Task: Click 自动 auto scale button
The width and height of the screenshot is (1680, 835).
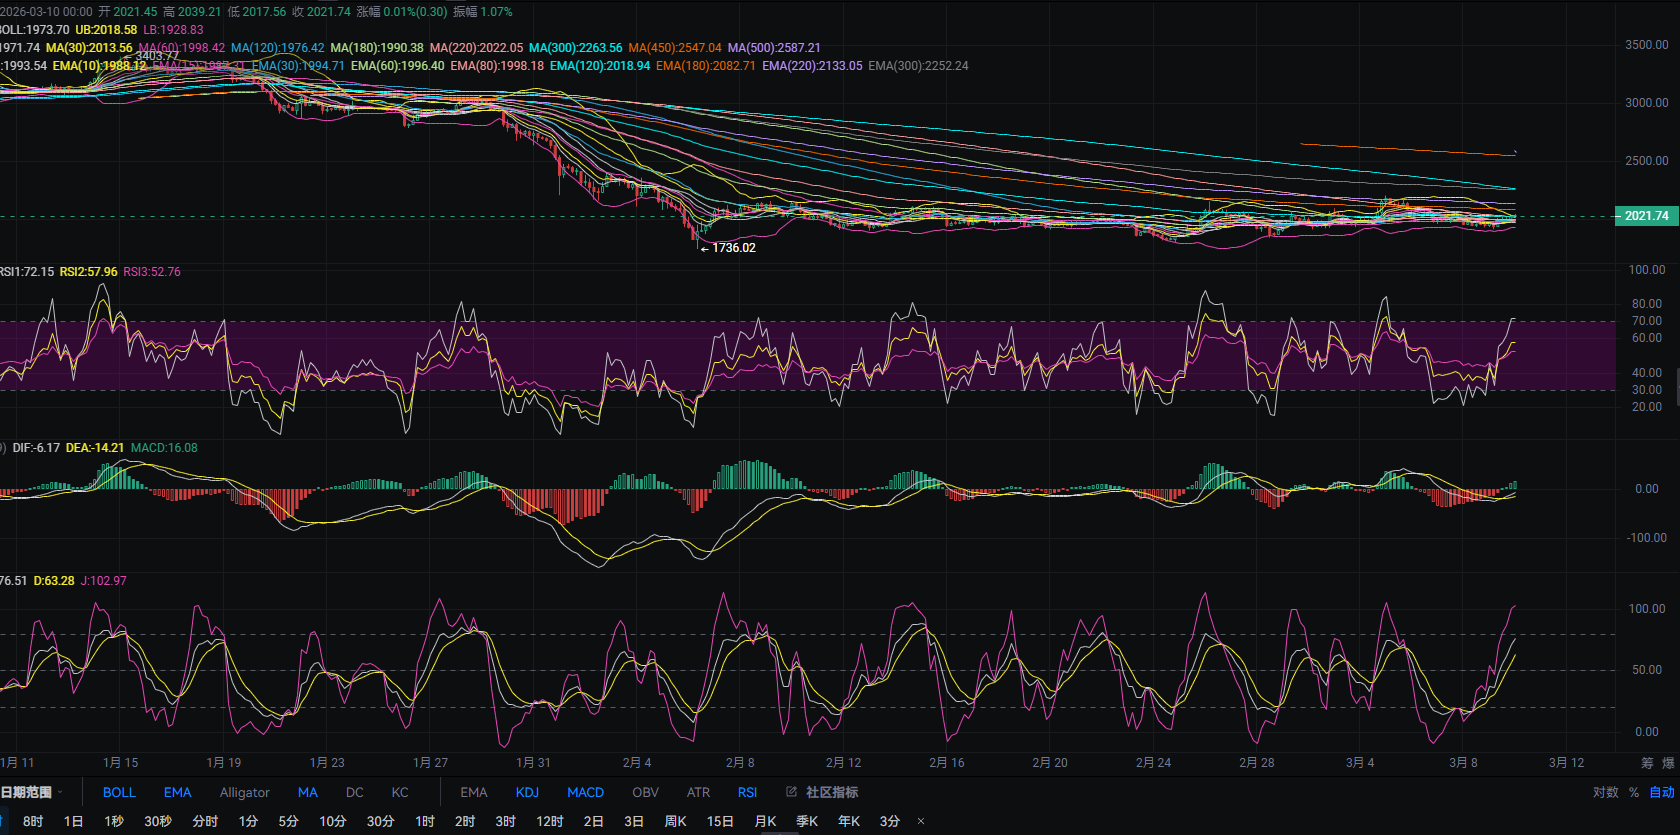Action: coord(1662,792)
